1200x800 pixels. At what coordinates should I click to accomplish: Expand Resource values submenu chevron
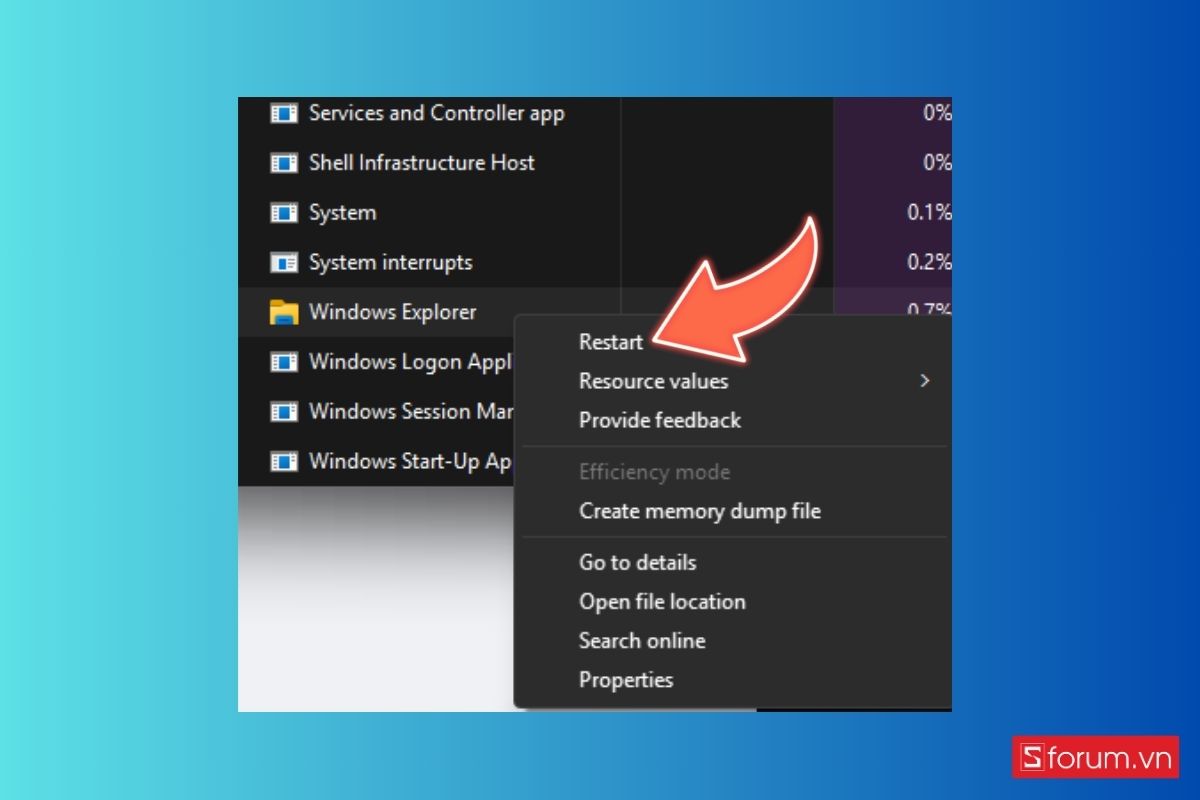(x=925, y=381)
